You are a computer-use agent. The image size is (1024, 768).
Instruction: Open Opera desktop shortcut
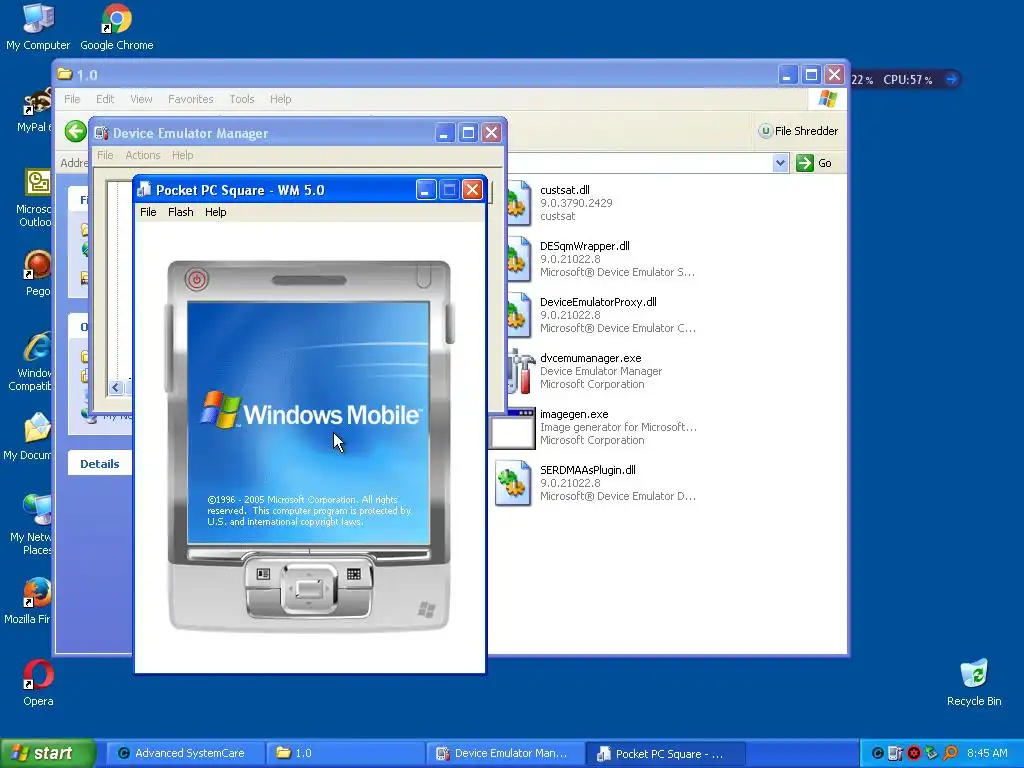(38, 683)
